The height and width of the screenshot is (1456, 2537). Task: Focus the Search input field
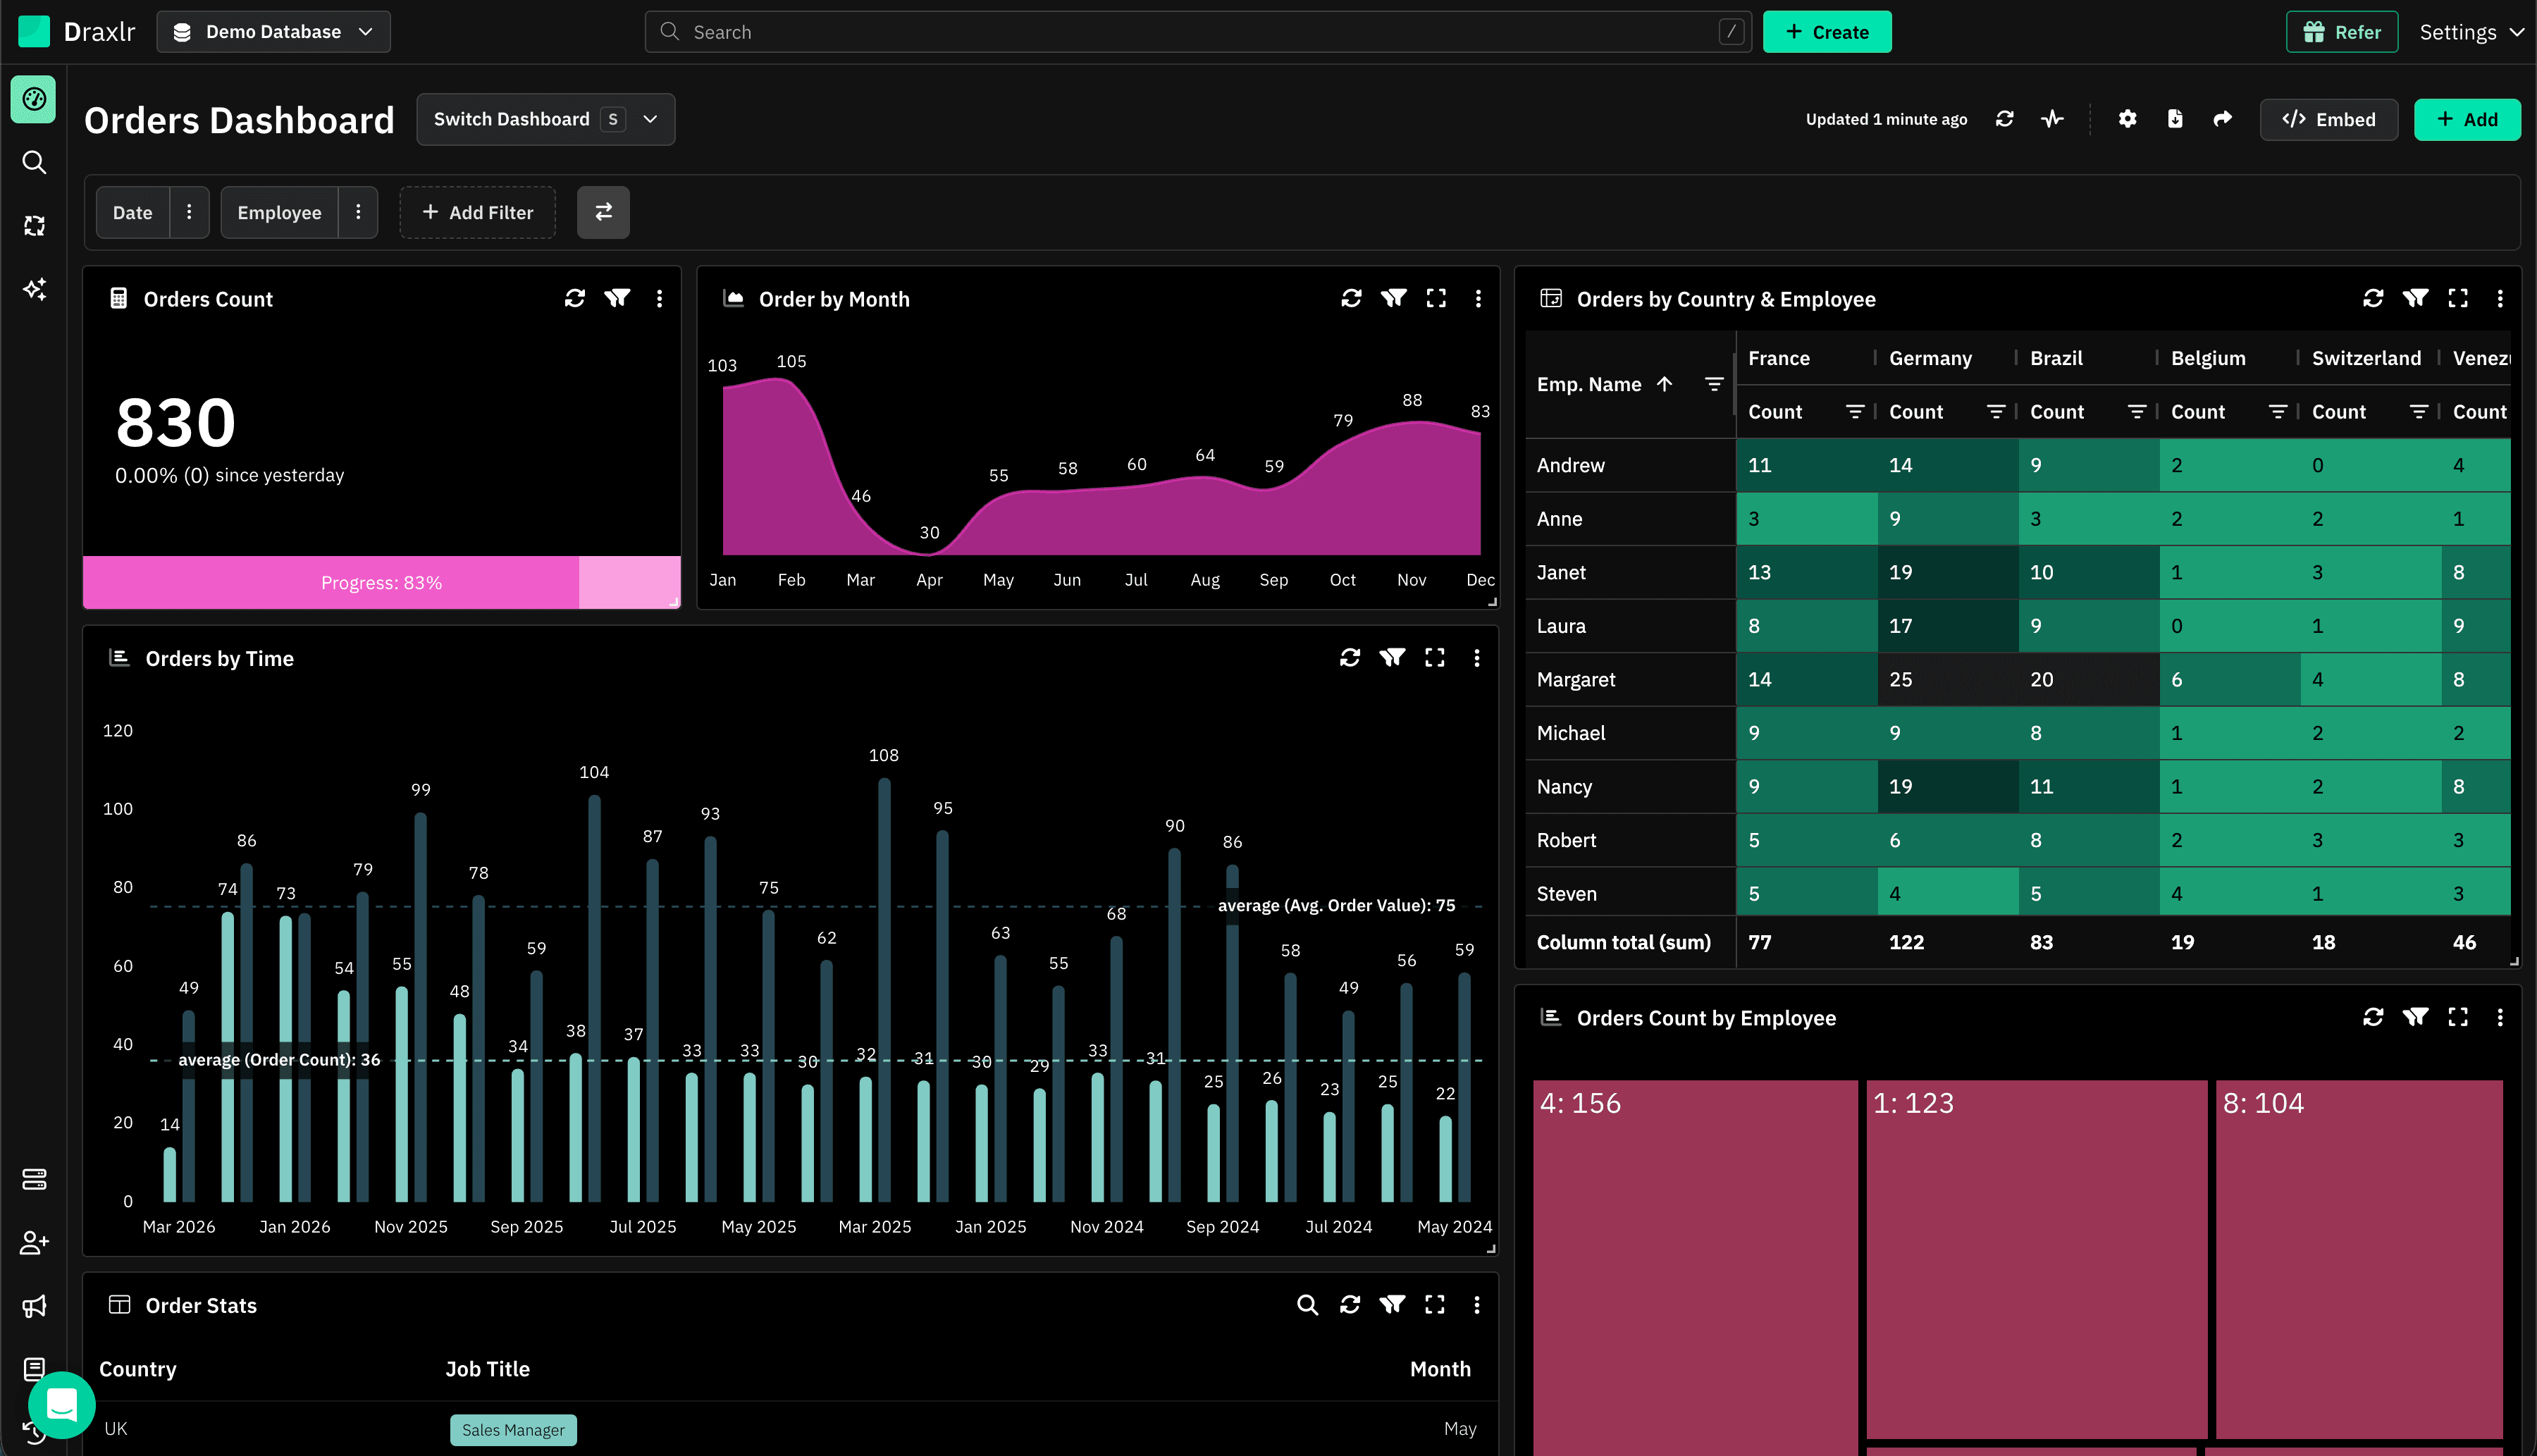(x=1198, y=32)
